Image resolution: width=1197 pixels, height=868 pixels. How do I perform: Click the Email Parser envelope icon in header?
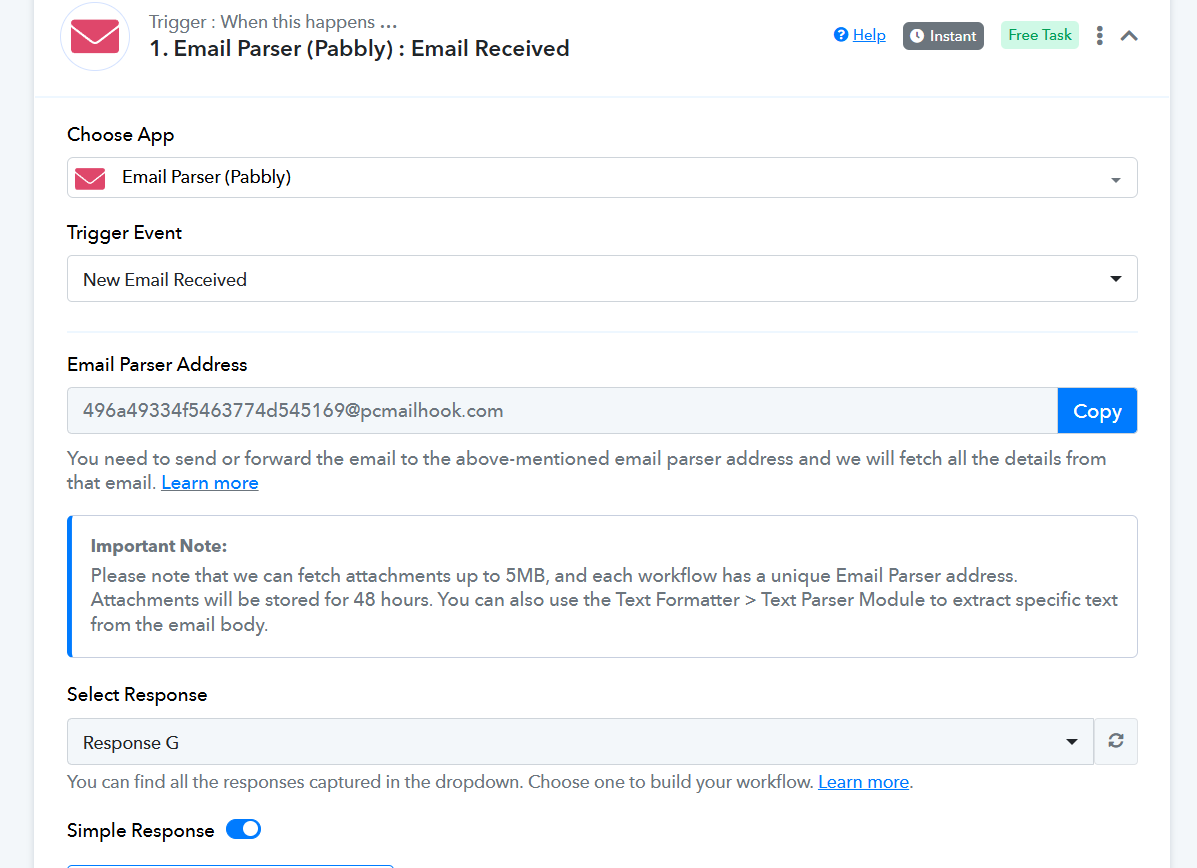click(x=95, y=37)
